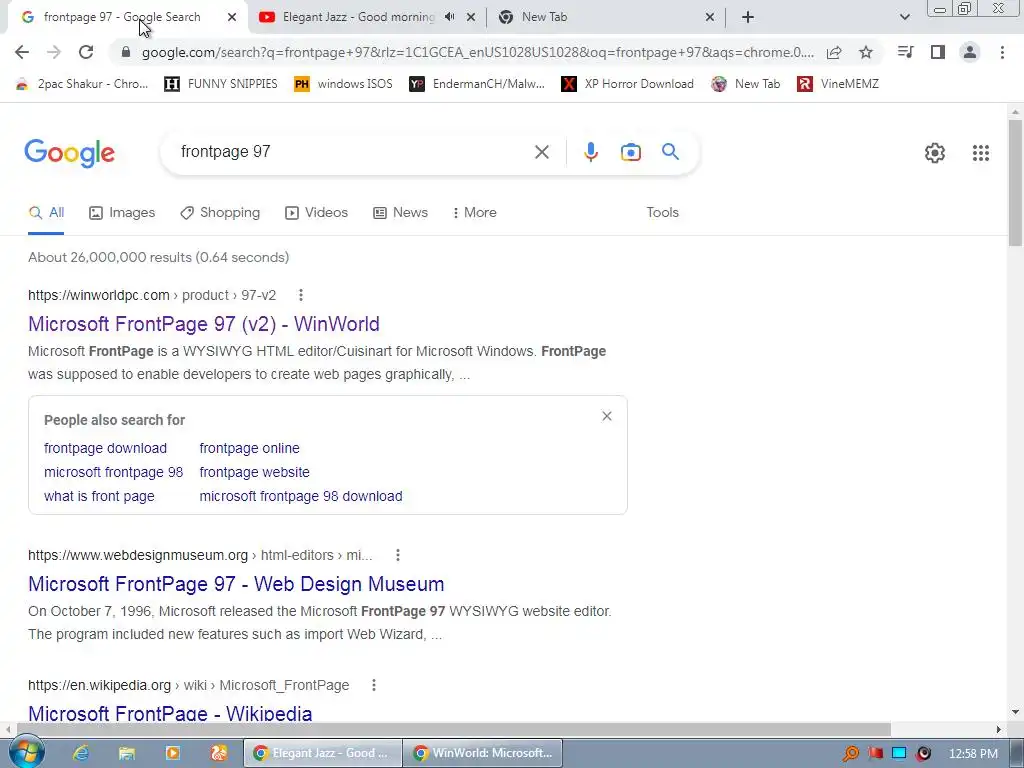
Task: Expand the More search filters menu
Action: pos(474,212)
